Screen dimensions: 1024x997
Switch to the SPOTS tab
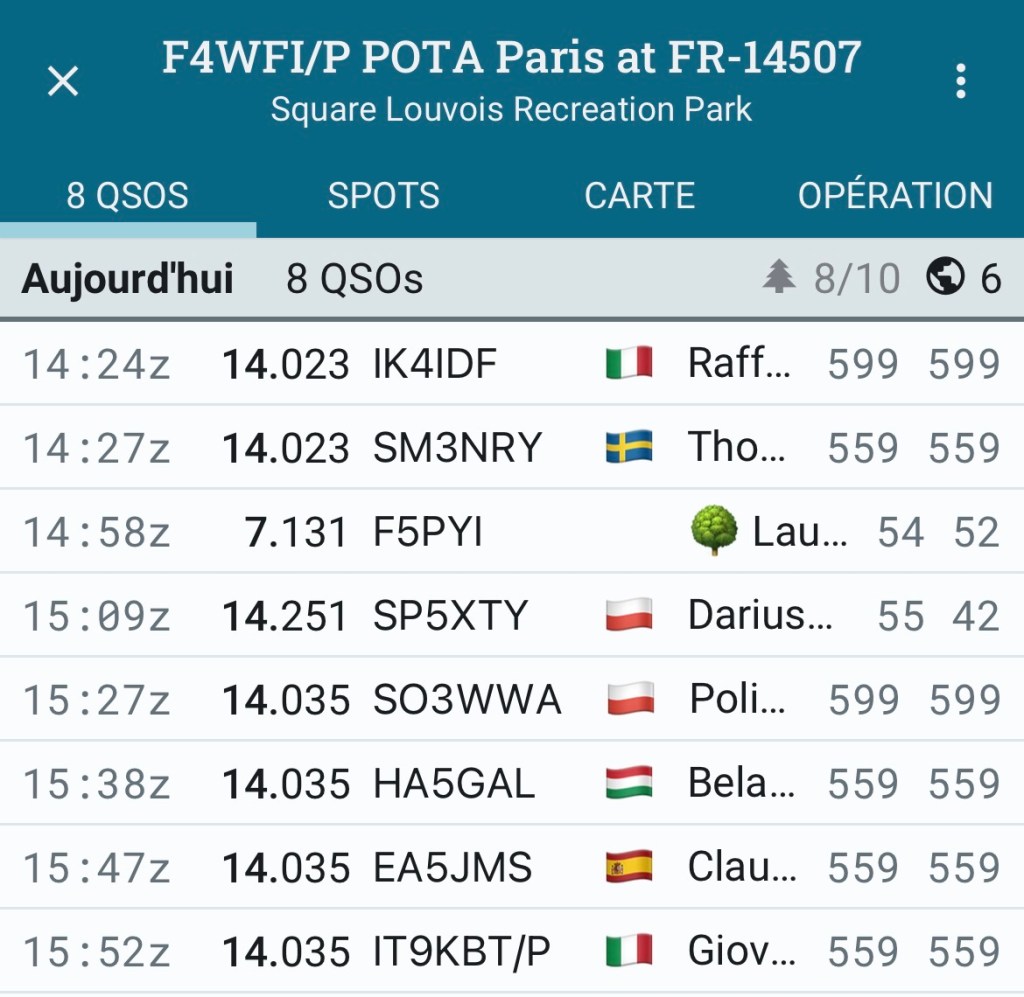point(383,195)
